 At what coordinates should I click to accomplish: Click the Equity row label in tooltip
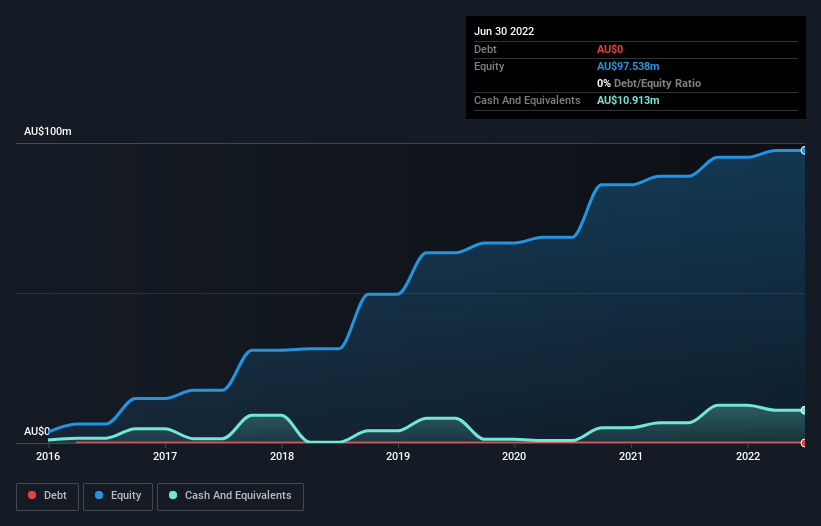point(489,66)
